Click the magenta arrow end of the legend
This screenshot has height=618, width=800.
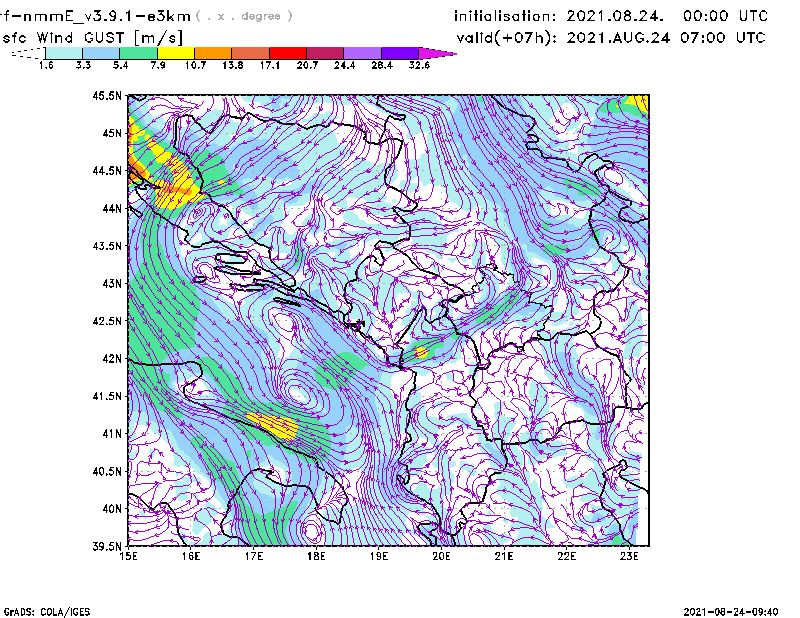coord(437,53)
